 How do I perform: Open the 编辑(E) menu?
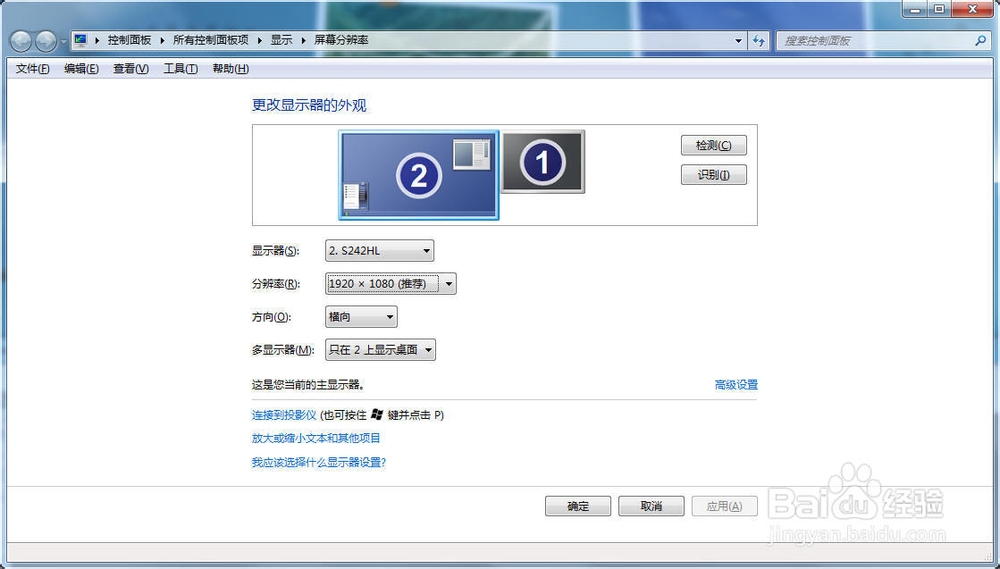[81, 68]
